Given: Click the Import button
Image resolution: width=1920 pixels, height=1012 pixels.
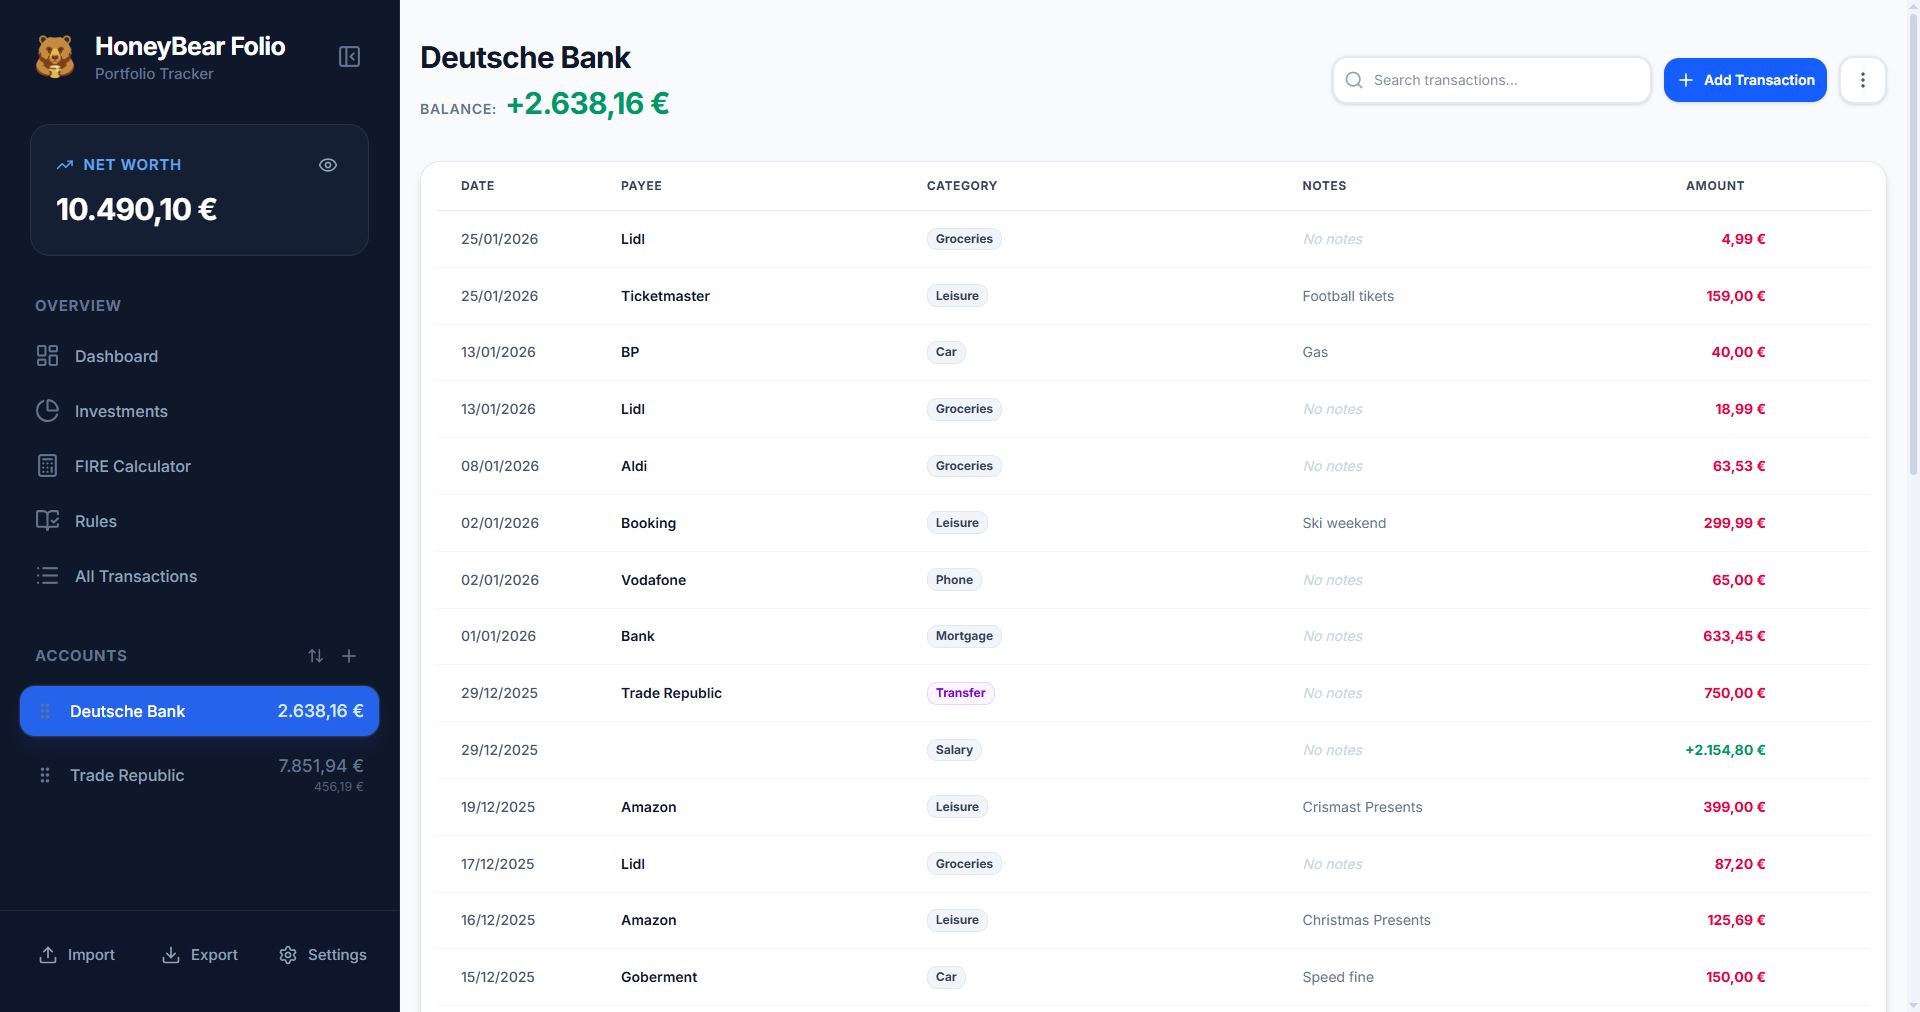Looking at the screenshot, I should pos(77,955).
